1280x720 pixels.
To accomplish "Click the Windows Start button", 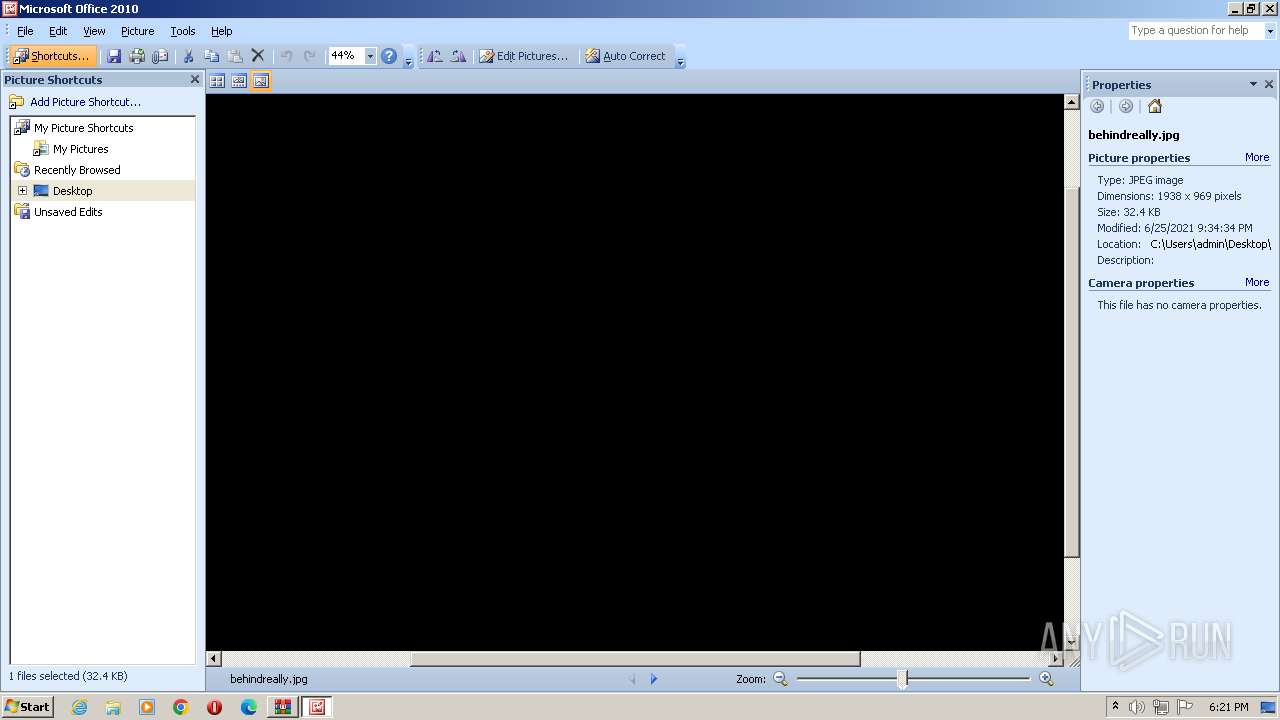I will click(x=27, y=707).
